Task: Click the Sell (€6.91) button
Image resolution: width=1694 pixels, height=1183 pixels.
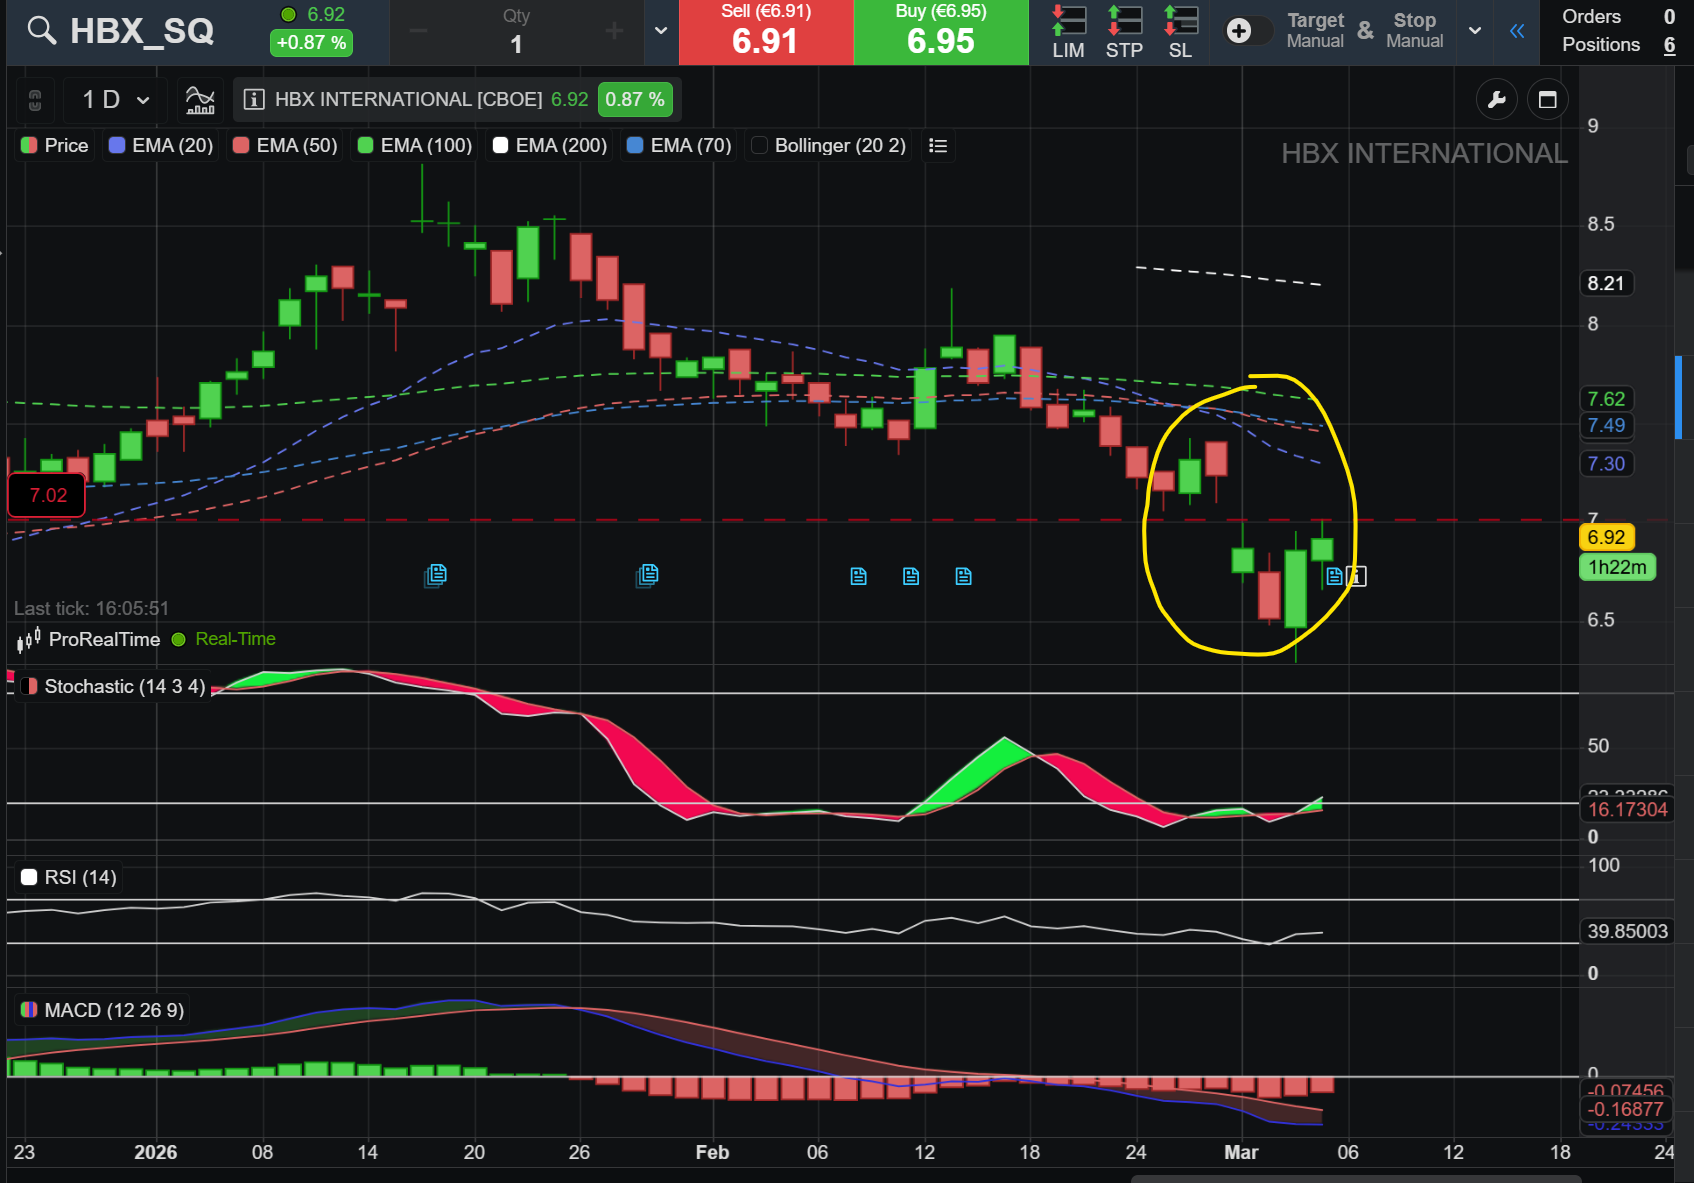Action: (x=766, y=32)
